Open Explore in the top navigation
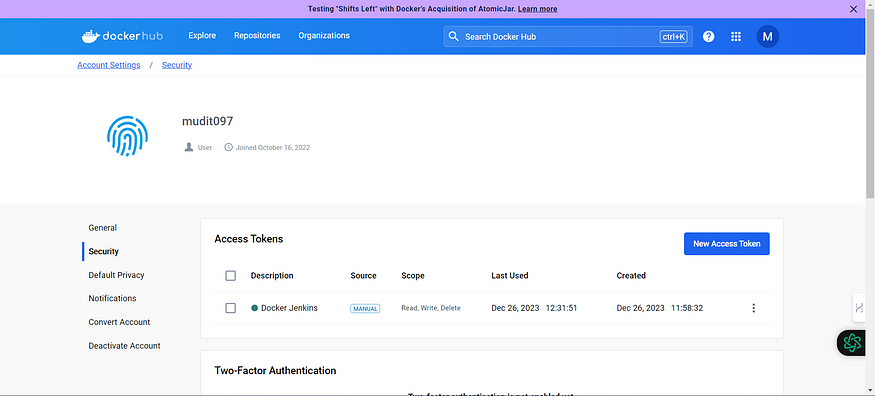The height and width of the screenshot is (396, 875). point(202,36)
